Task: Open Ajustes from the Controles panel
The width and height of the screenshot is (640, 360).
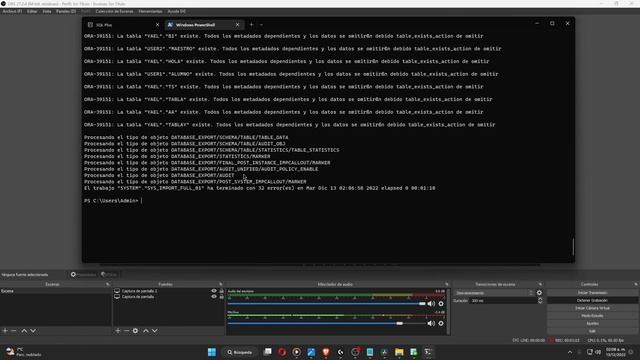Action: (592, 324)
